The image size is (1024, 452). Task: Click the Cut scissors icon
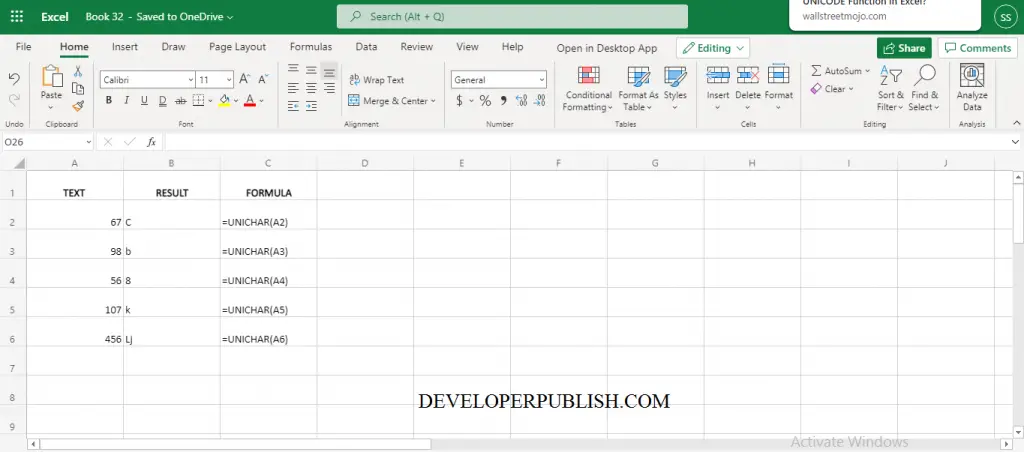click(78, 71)
